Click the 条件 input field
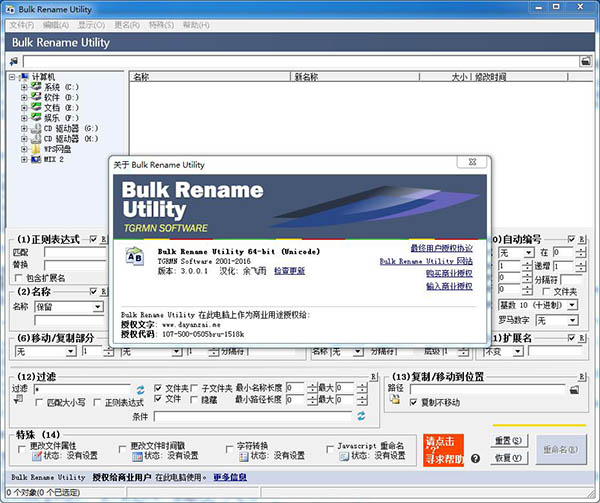The width and height of the screenshot is (600, 503). [253, 416]
